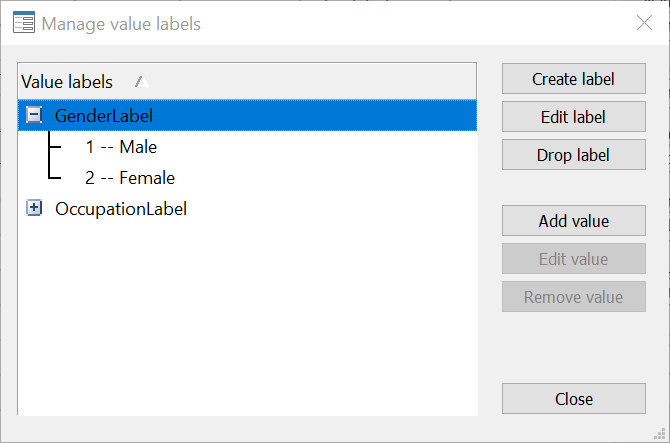Click the Create label button
Viewport: 670px width, 443px height.
coord(573,79)
